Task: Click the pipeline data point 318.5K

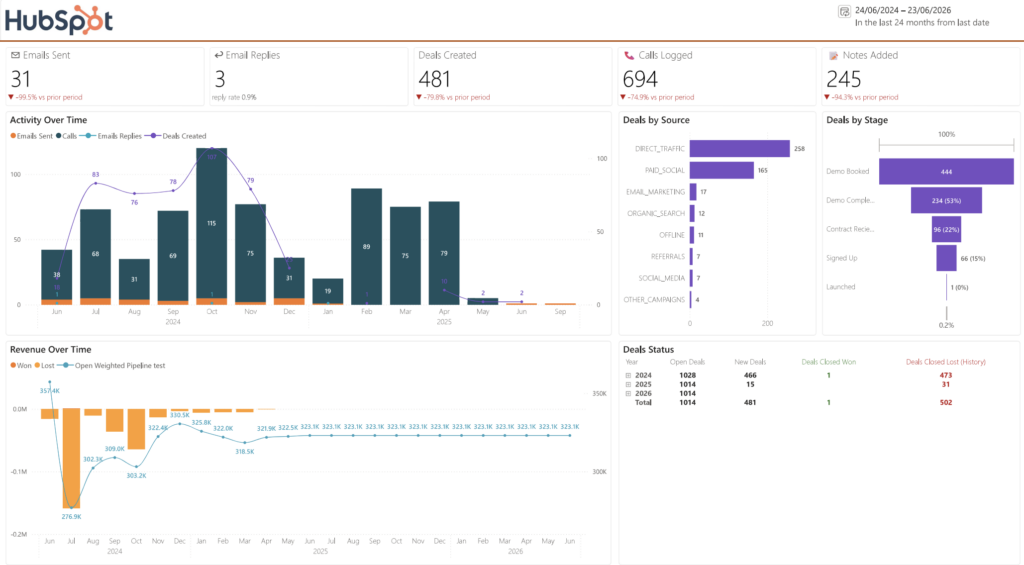Action: 245,442
